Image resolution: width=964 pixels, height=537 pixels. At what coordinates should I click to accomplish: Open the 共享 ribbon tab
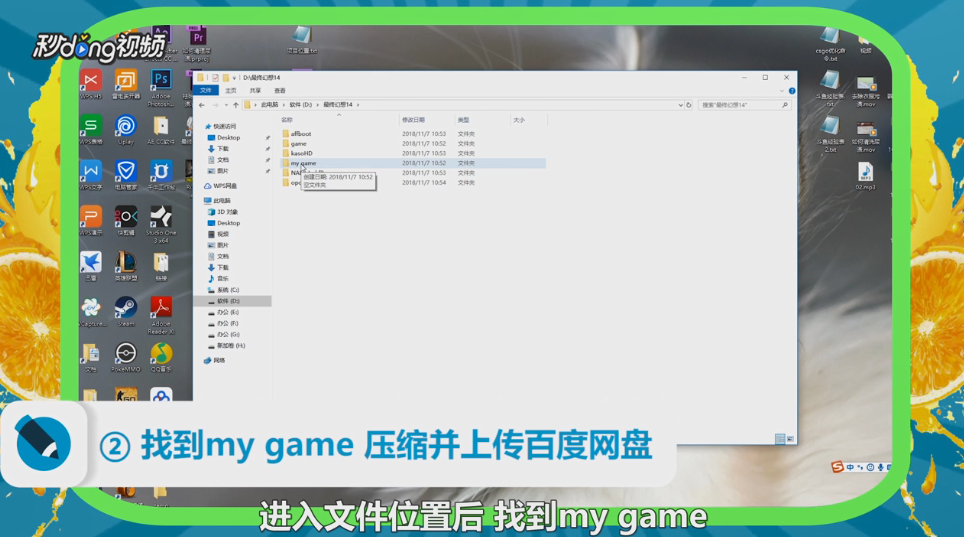tap(255, 91)
